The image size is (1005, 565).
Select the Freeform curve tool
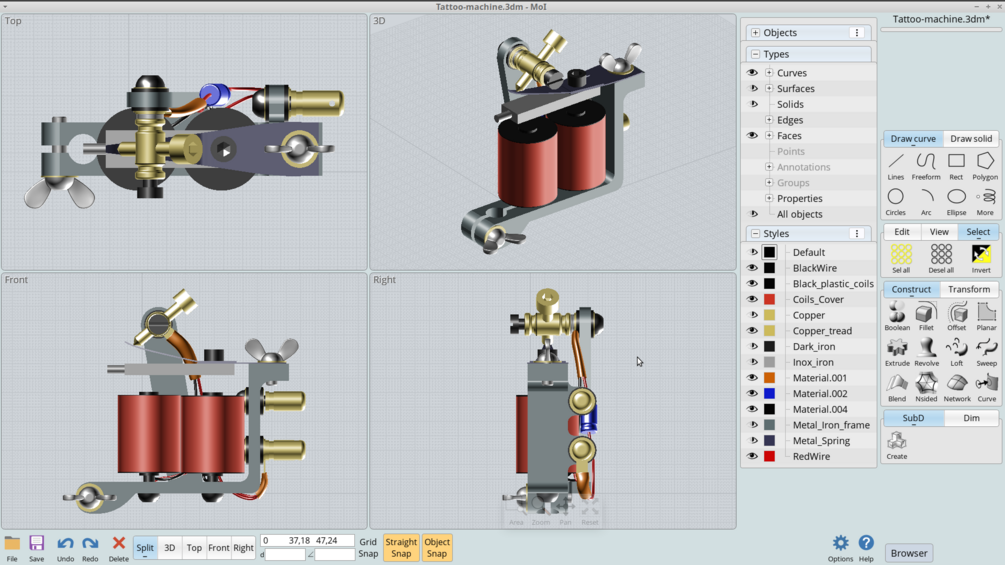tap(926, 166)
